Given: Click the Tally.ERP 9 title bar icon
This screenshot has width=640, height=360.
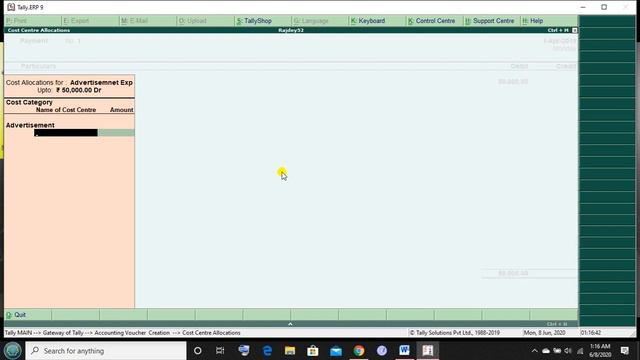Looking at the screenshot, I should [x=11, y=7].
